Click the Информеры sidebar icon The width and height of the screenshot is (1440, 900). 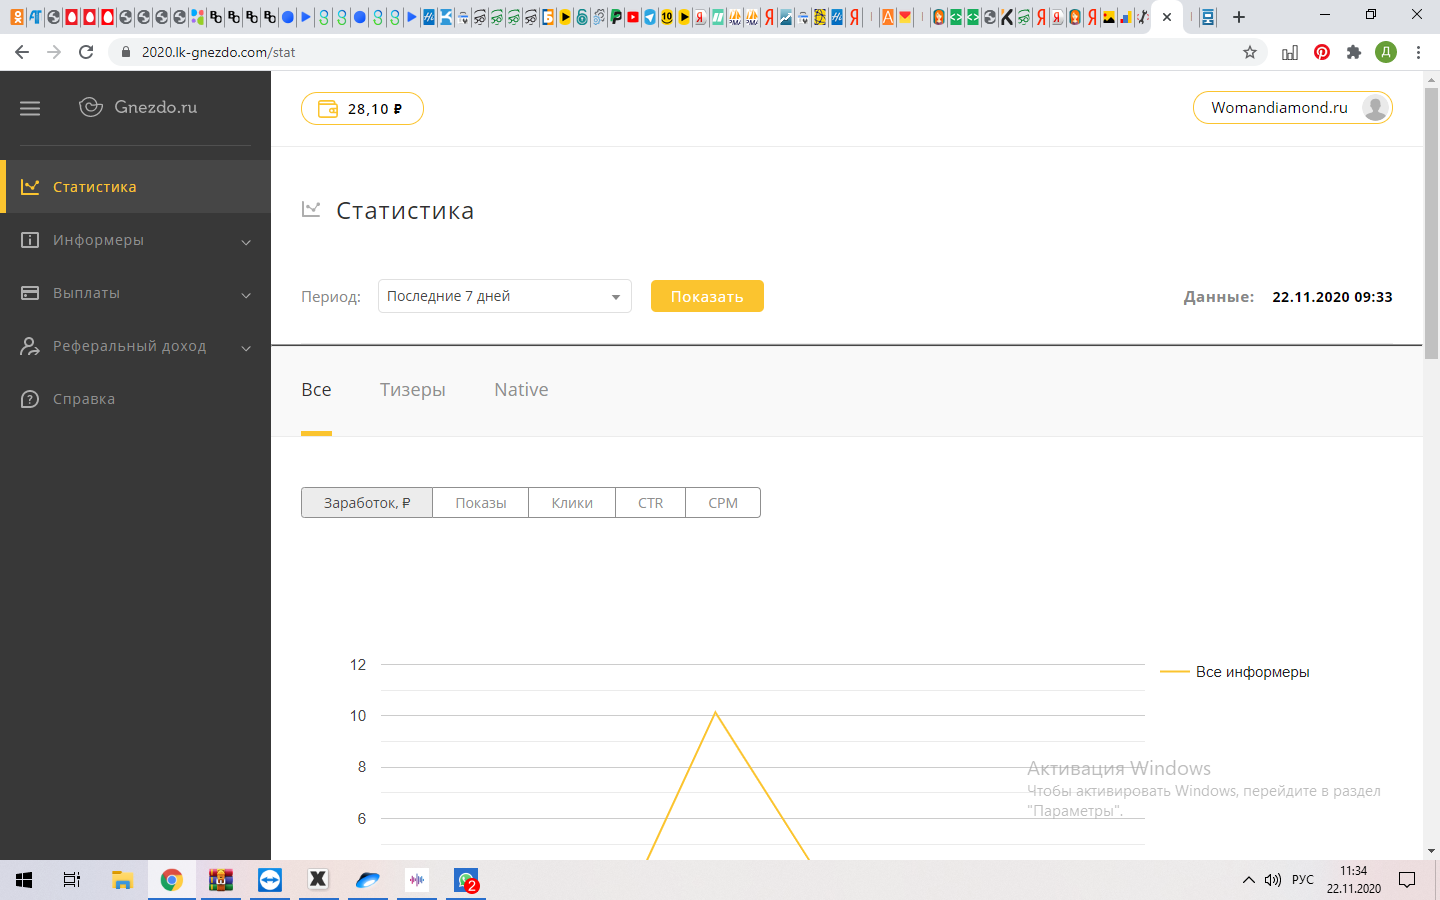30,240
